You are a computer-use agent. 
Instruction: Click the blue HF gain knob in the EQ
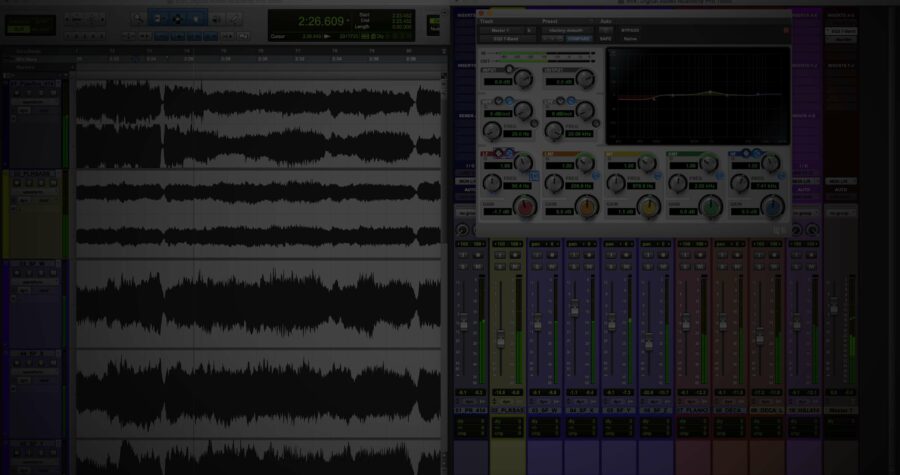point(772,207)
